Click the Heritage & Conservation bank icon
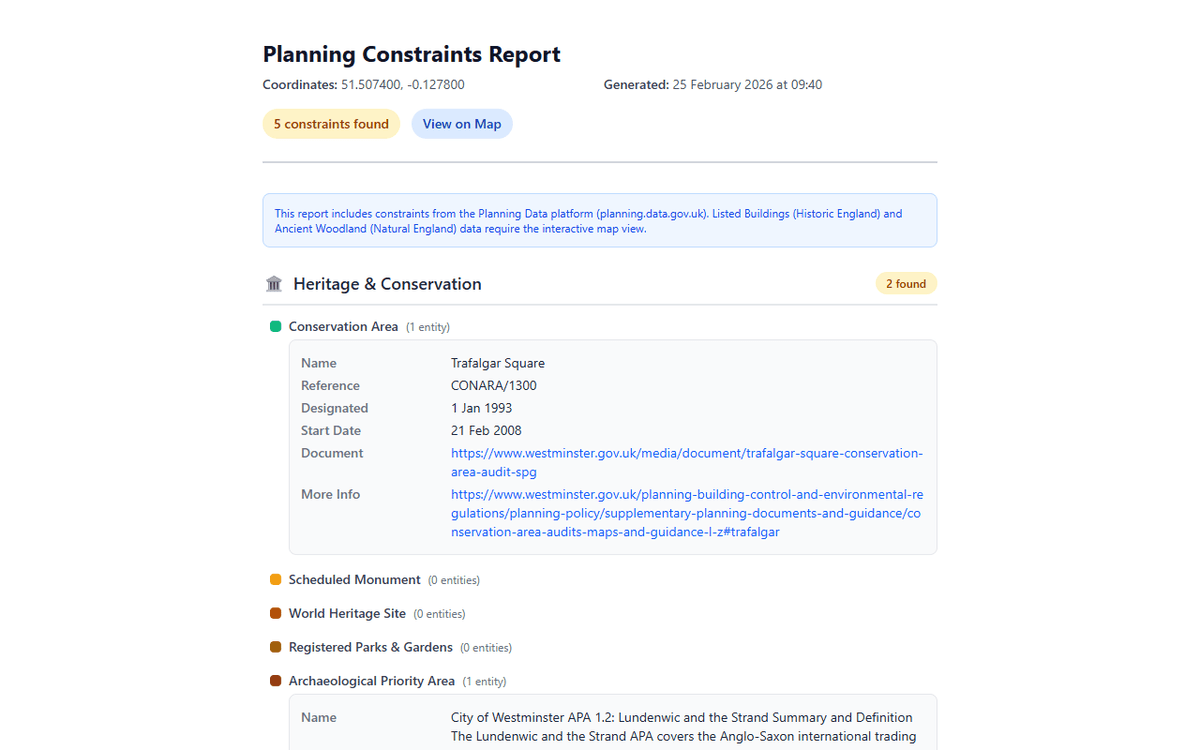The height and width of the screenshot is (750, 1200). (x=274, y=283)
